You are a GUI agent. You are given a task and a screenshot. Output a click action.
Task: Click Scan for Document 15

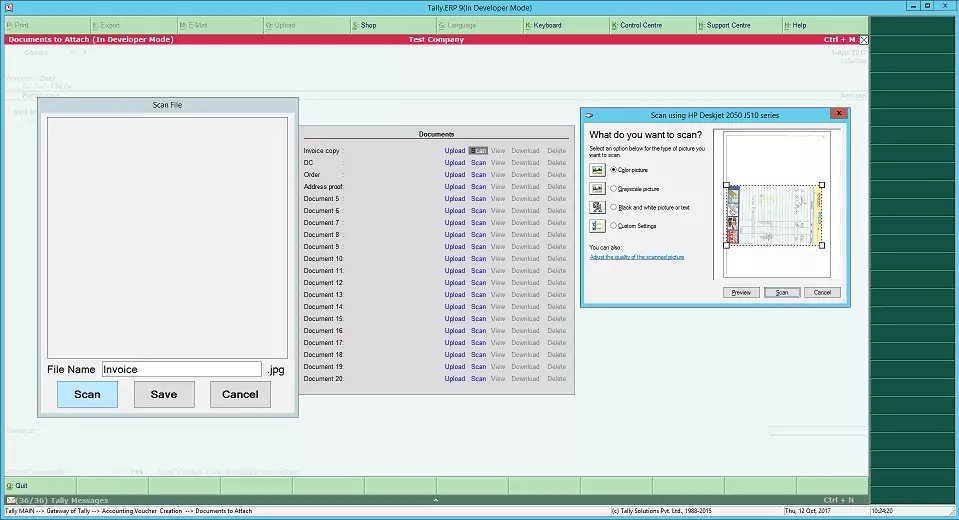click(478, 319)
